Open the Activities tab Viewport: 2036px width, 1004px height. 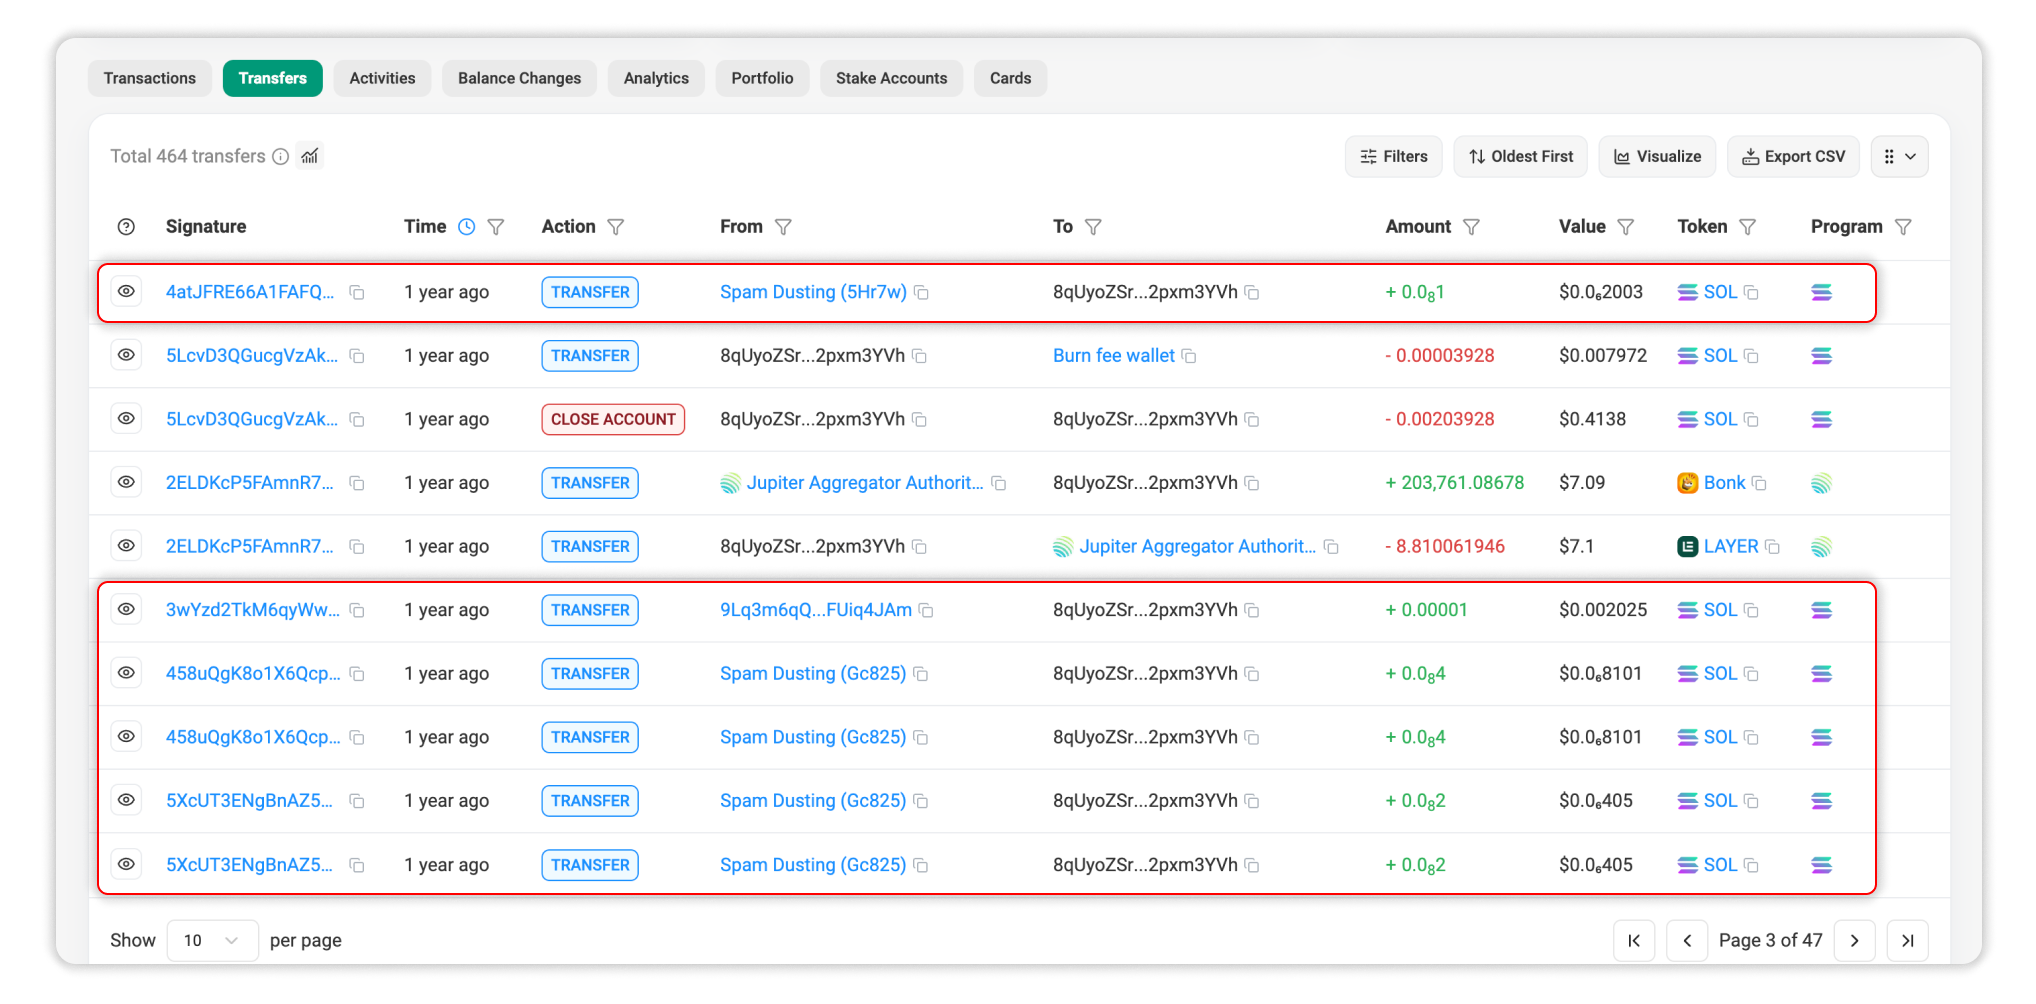(x=382, y=78)
